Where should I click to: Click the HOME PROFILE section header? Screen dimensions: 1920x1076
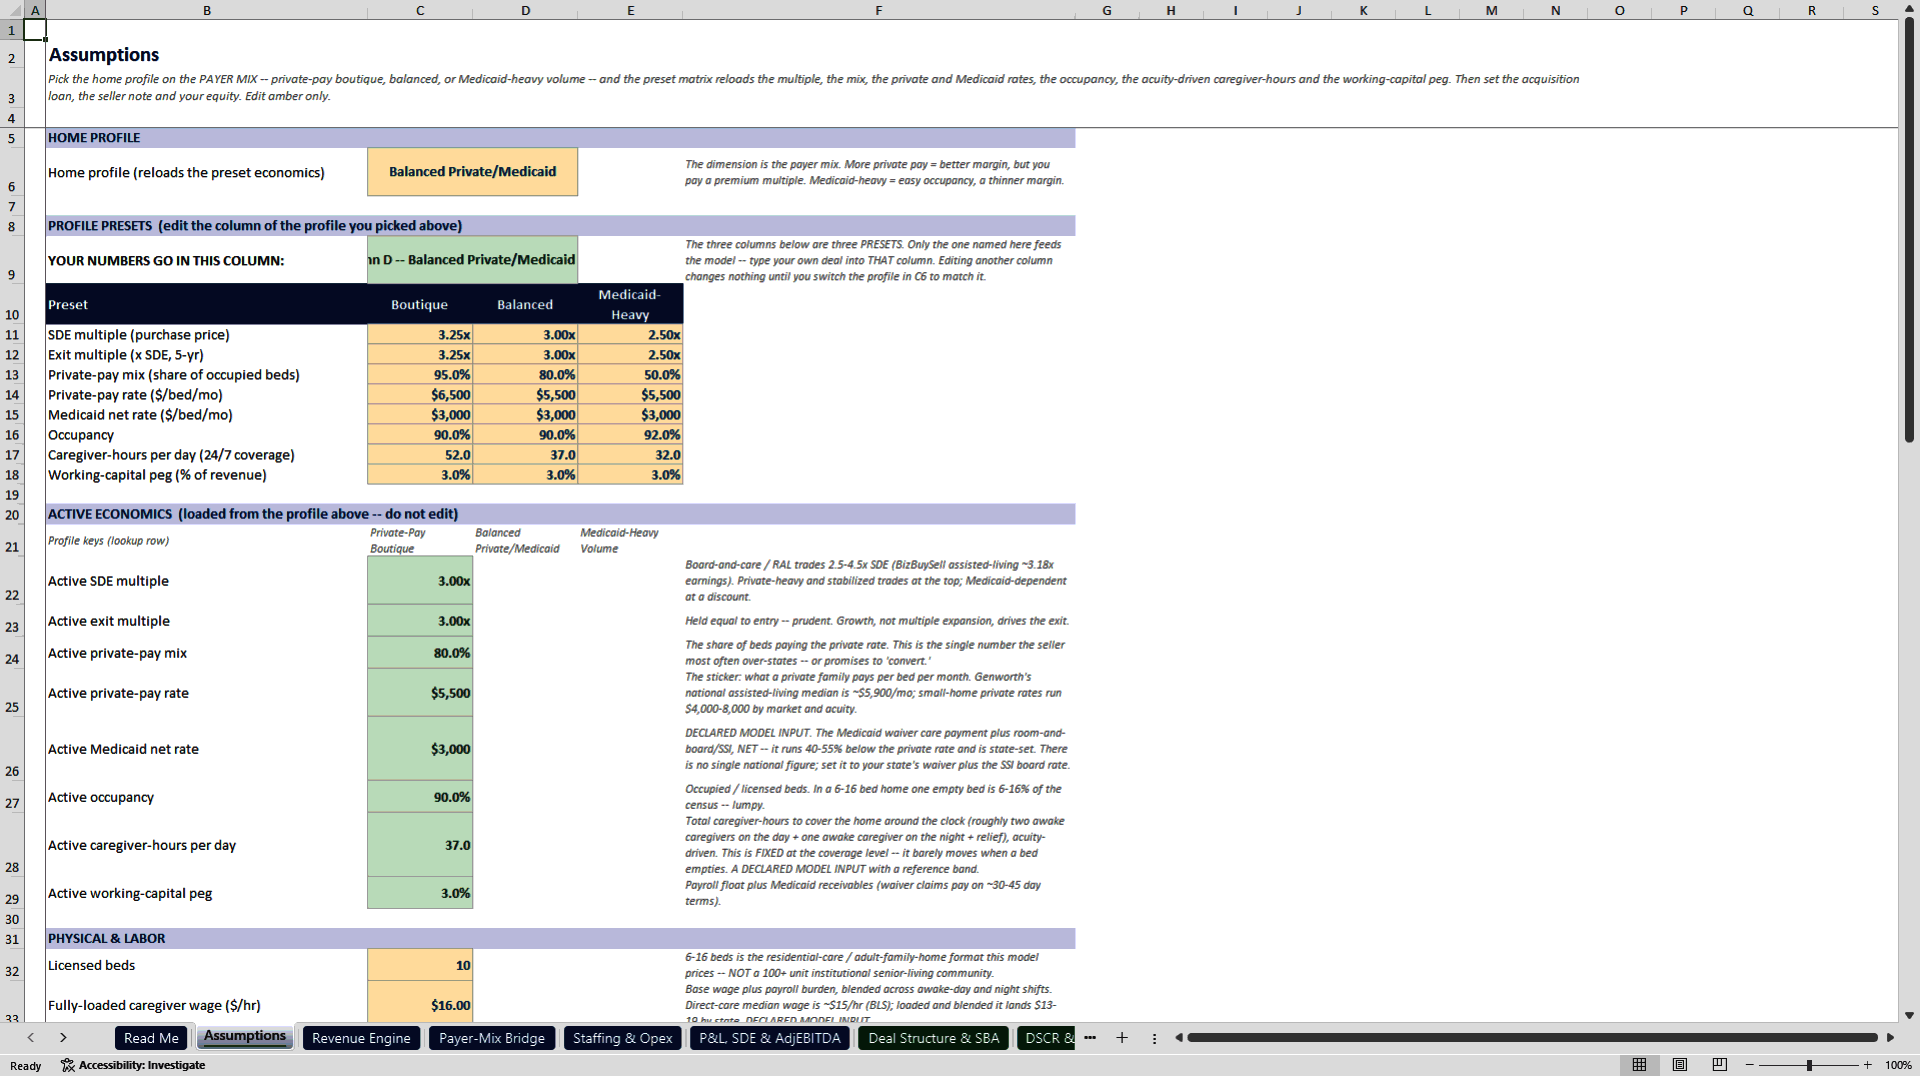560,138
